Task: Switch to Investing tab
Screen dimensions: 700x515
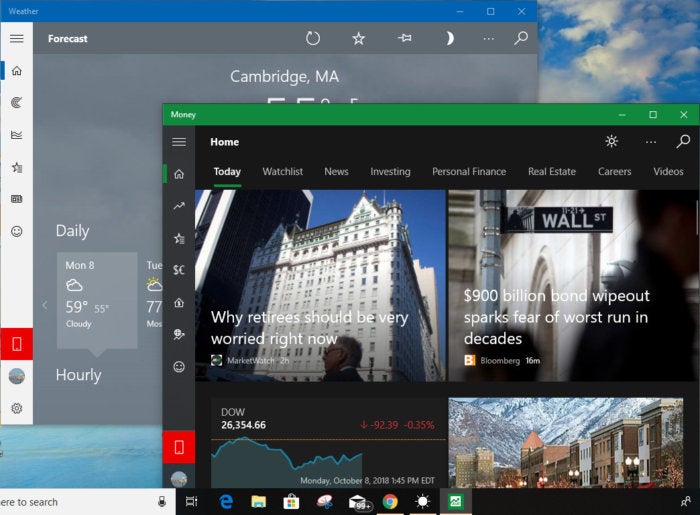Action: pos(390,172)
